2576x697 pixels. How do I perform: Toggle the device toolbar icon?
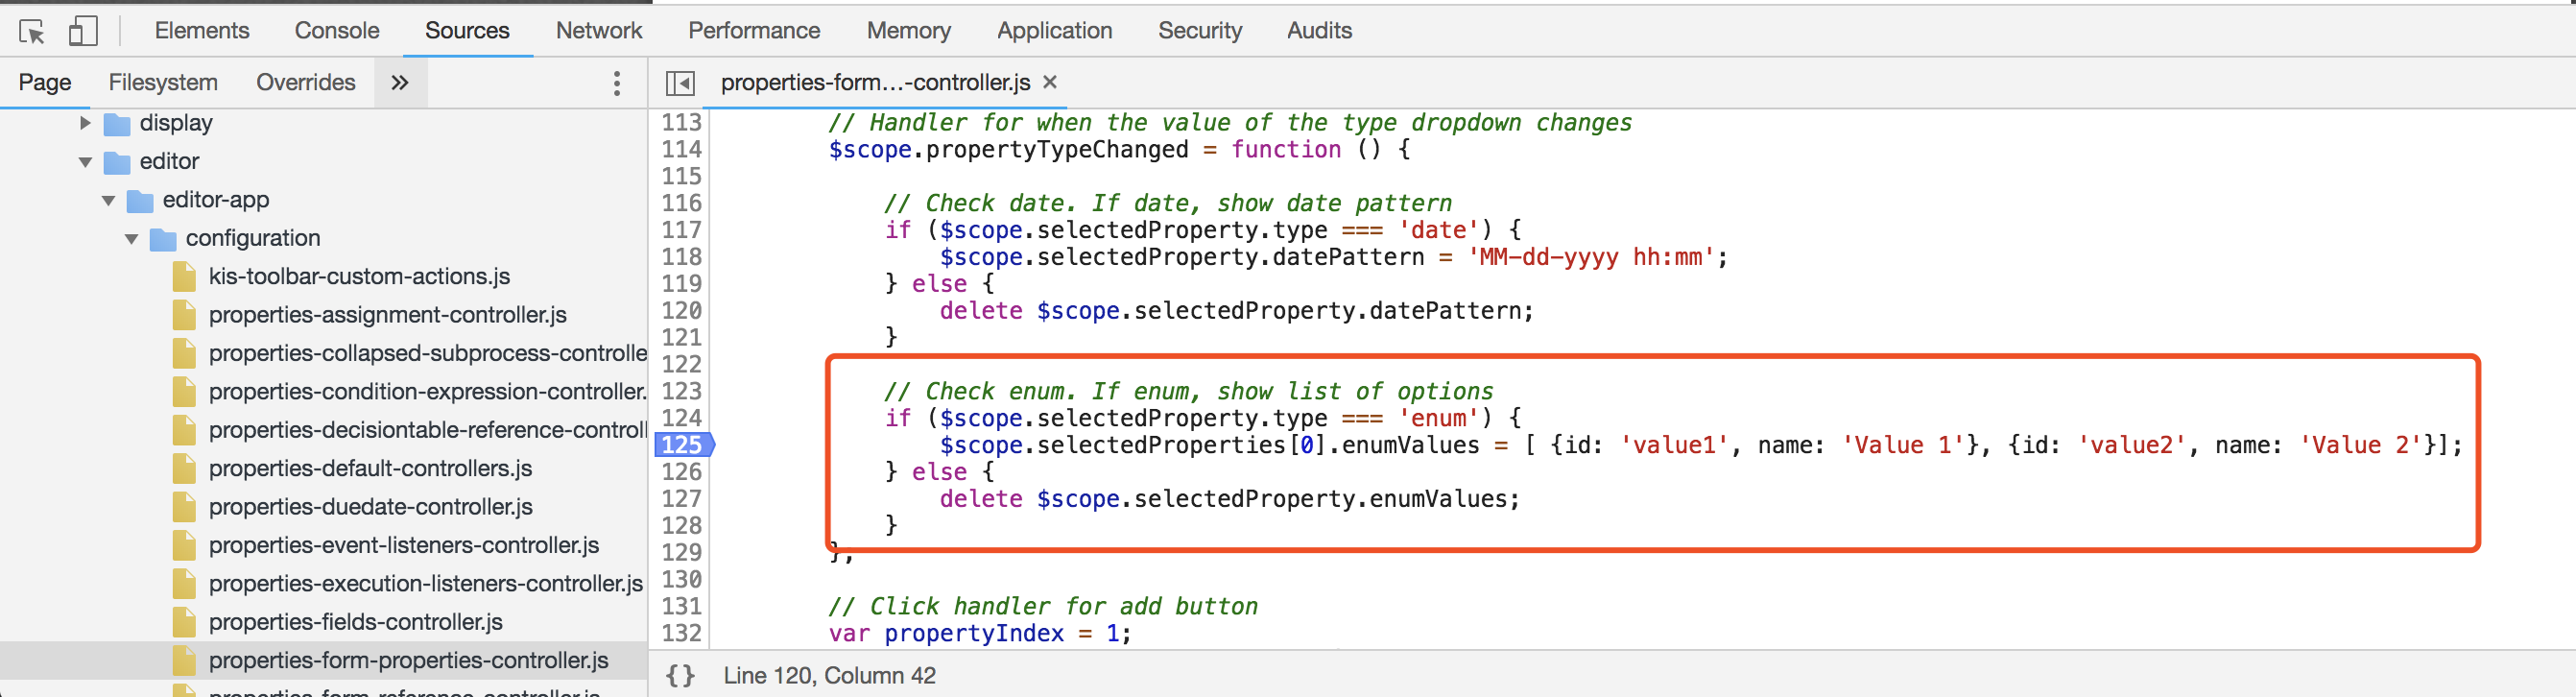coord(83,31)
